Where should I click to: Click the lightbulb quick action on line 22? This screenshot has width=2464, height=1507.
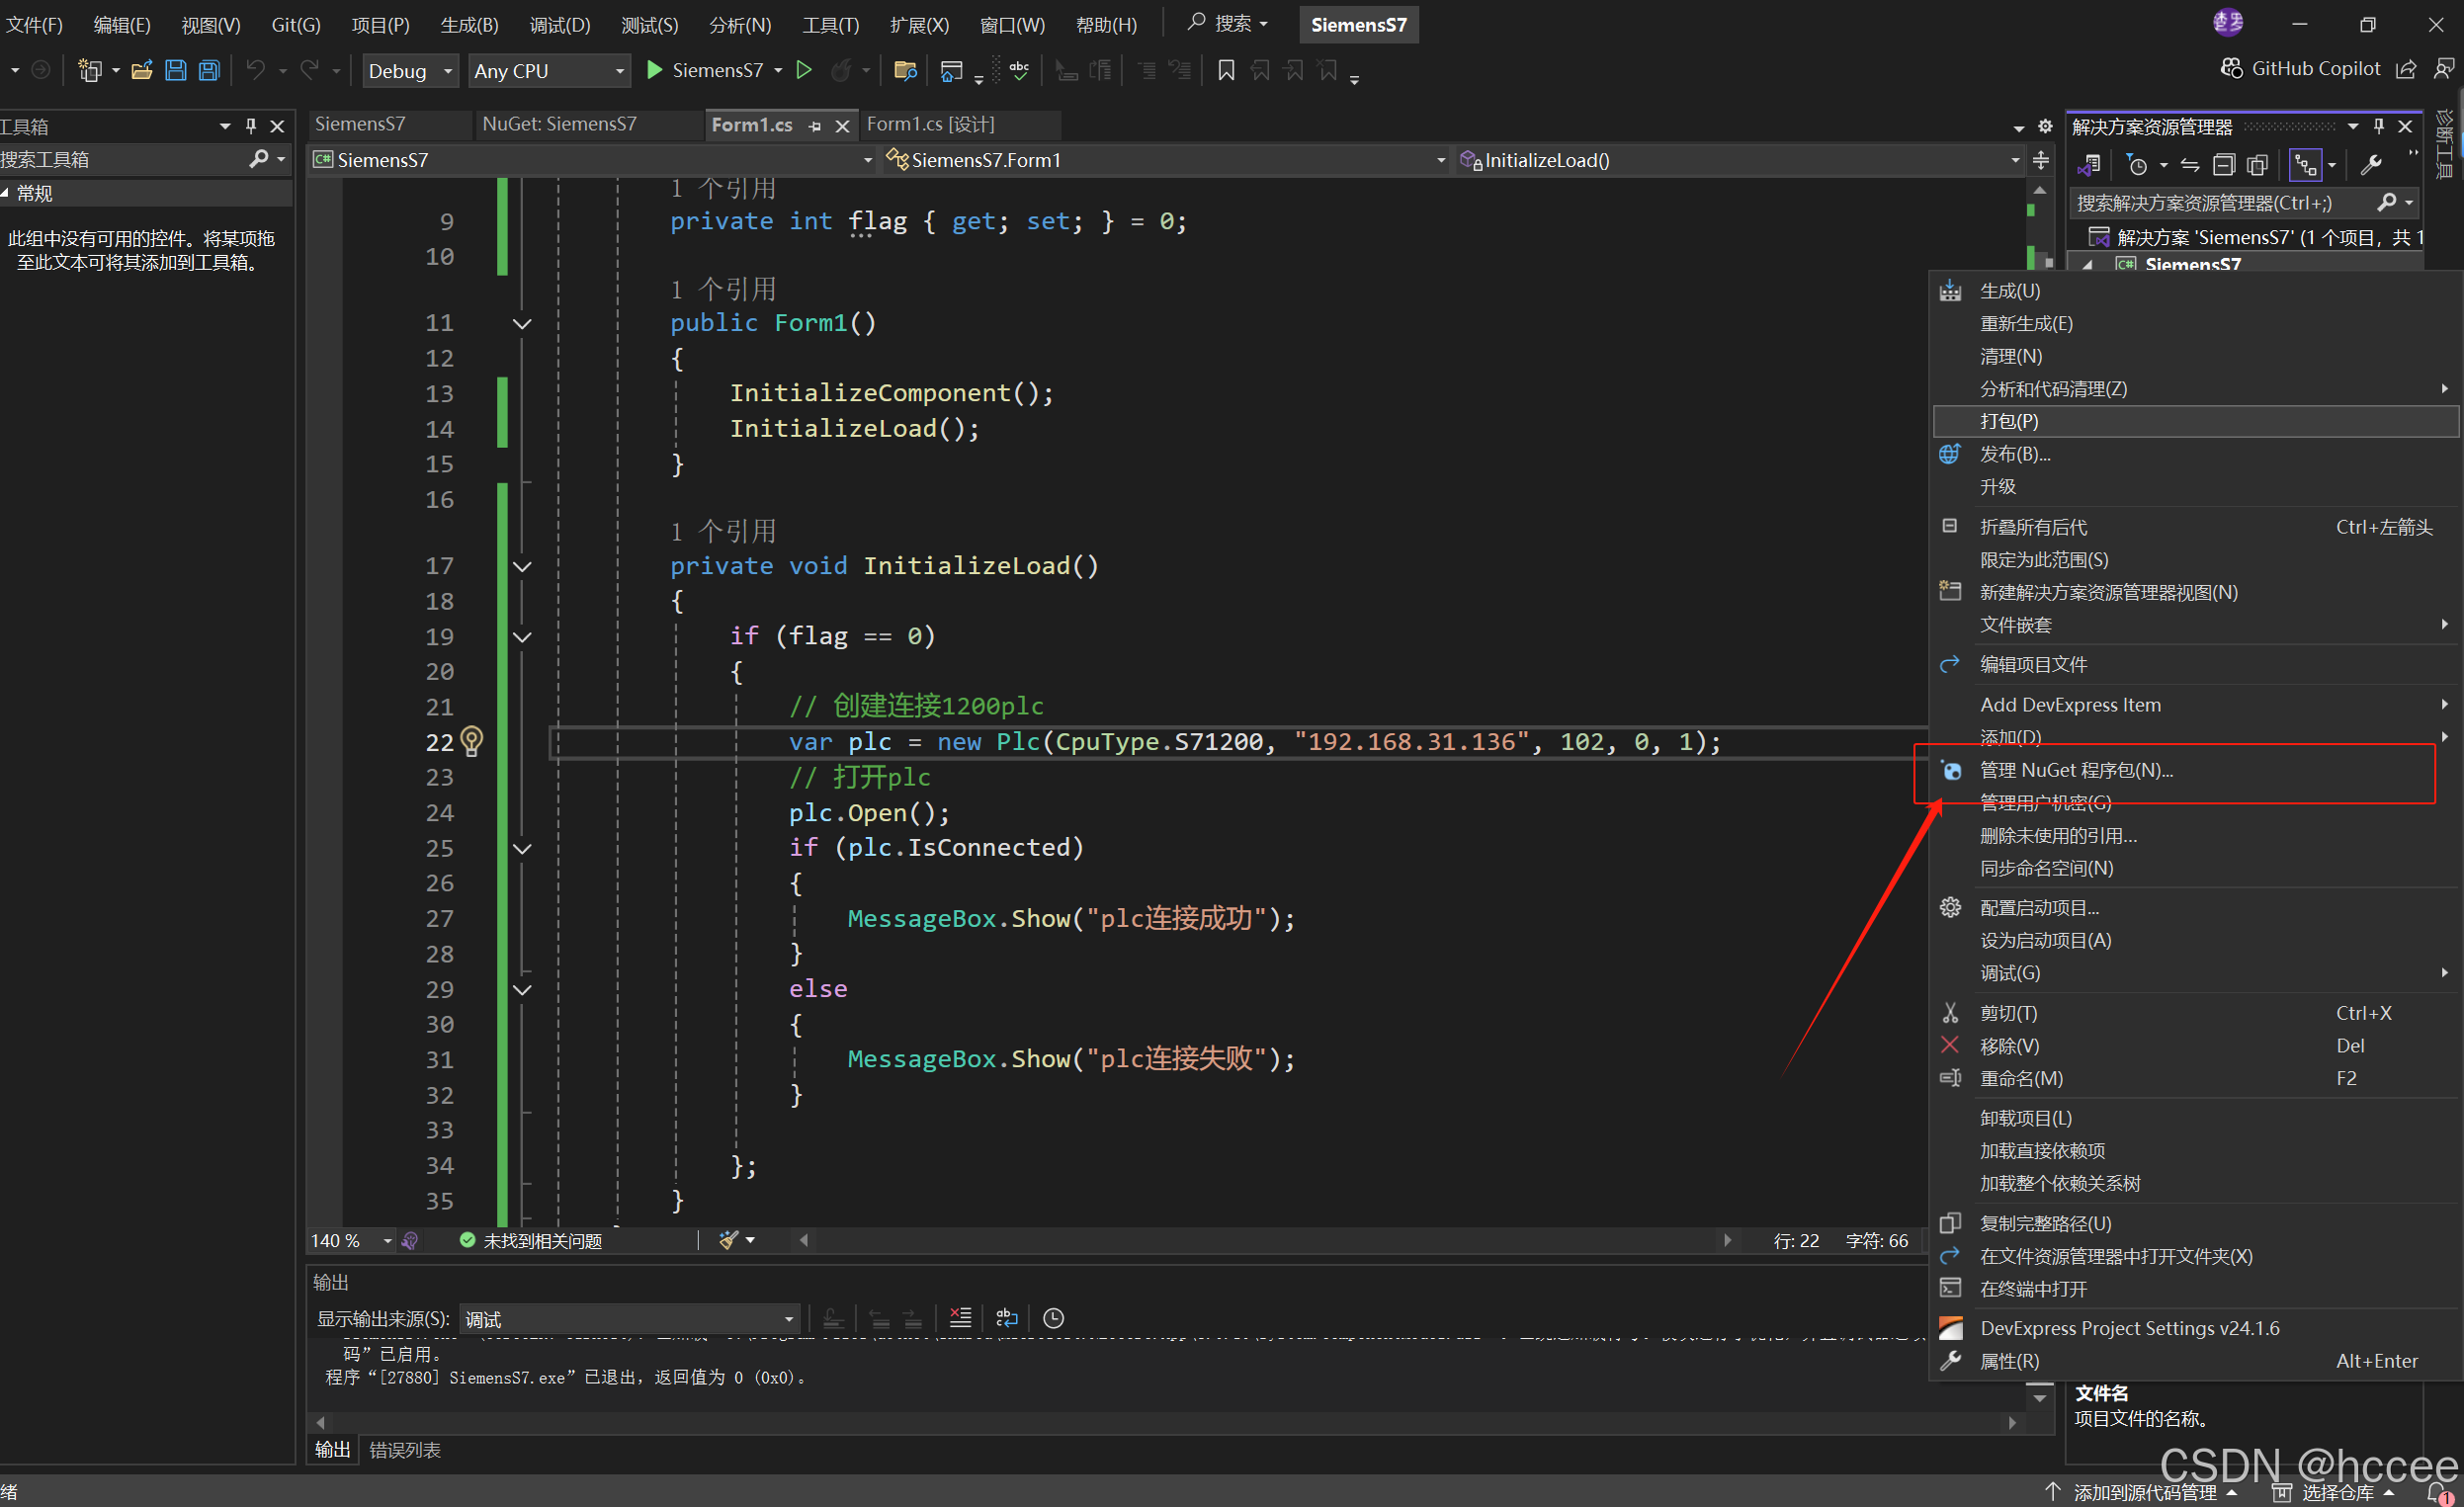pyautogui.click(x=472, y=741)
